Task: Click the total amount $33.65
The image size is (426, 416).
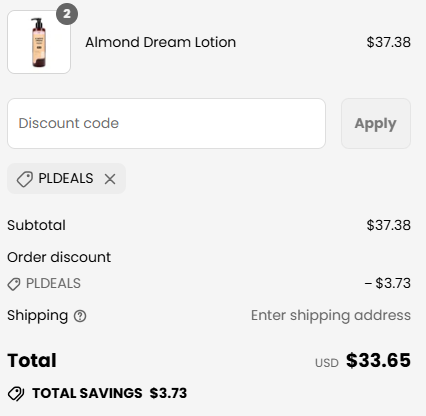Action: pos(378,360)
